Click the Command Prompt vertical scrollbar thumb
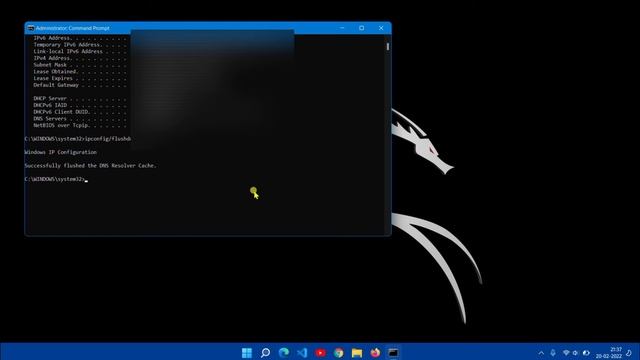Screen dimensions: 640x360 tap(387, 46)
